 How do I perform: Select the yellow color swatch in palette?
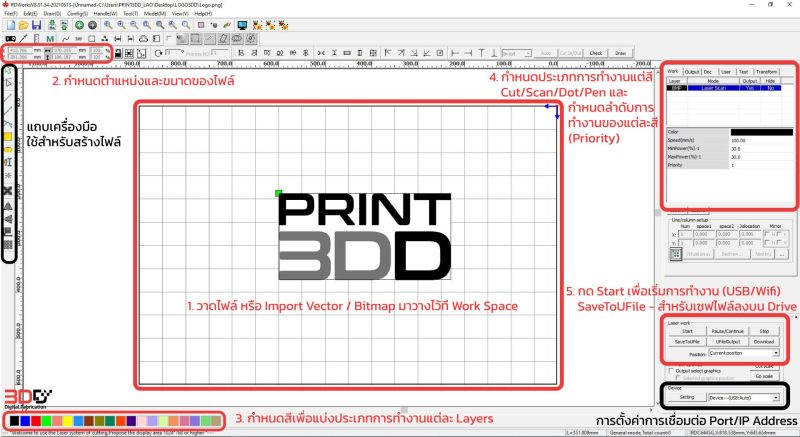(x=68, y=421)
